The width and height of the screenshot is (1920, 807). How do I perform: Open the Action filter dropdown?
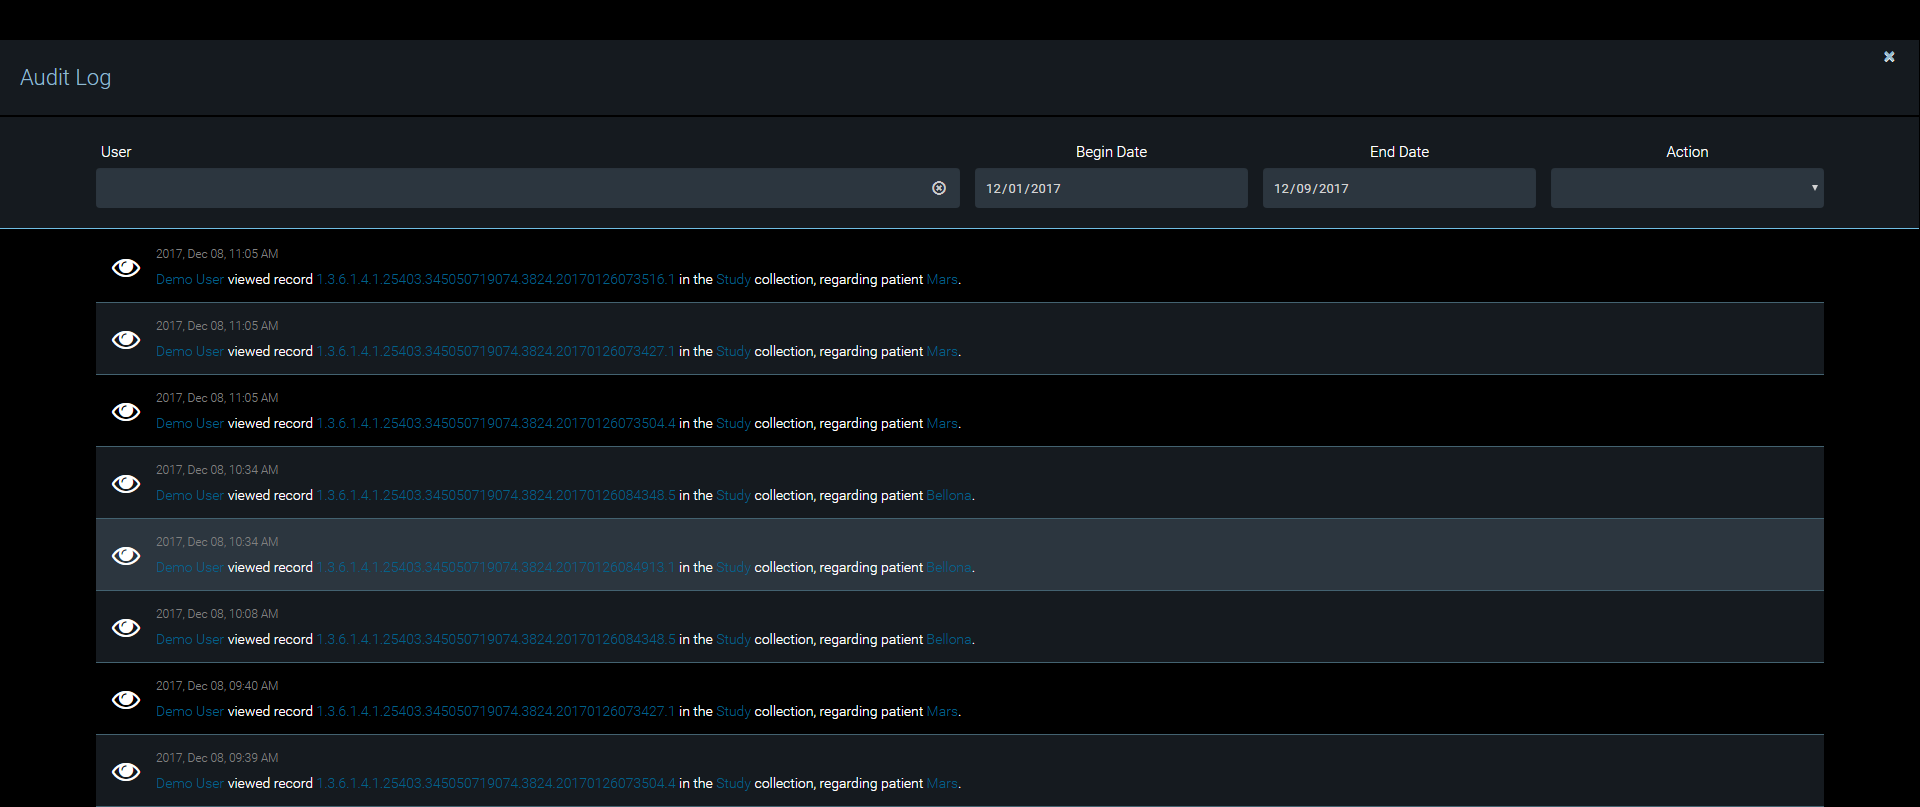1686,188
